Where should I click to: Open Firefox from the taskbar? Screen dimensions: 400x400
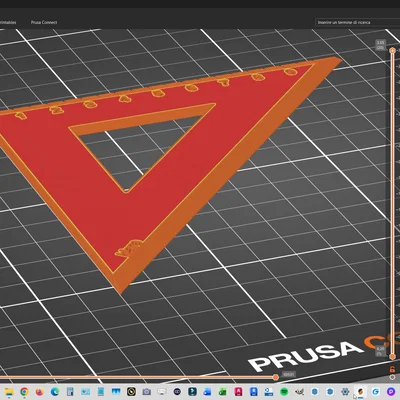39,391
